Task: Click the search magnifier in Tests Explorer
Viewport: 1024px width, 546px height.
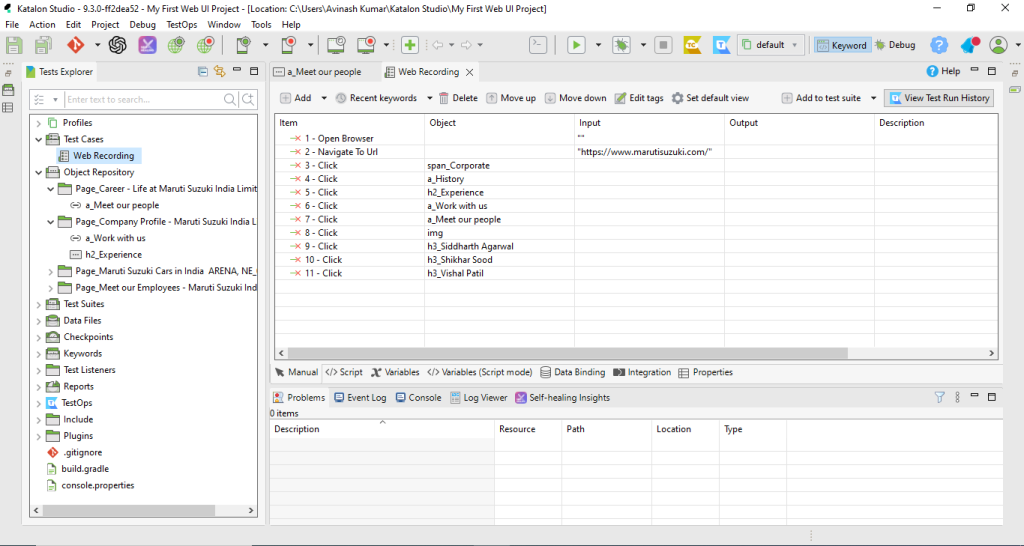Action: pos(230,99)
